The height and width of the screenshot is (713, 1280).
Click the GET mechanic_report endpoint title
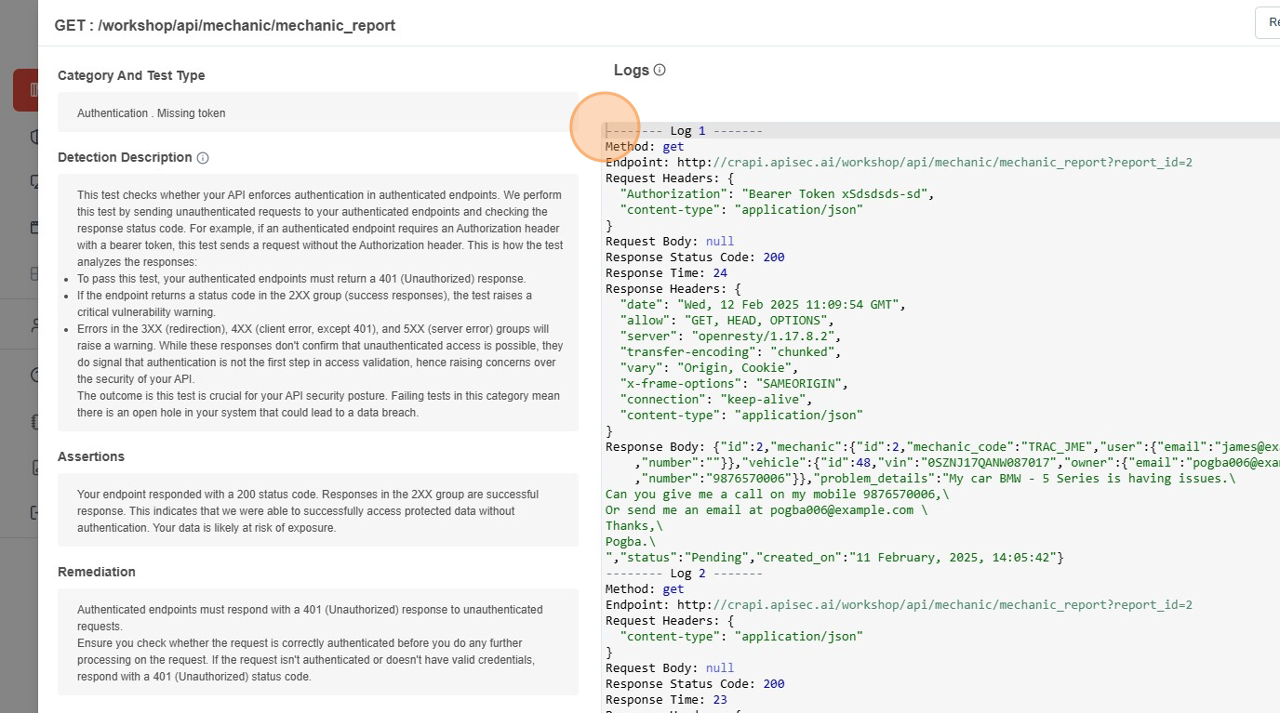pyautogui.click(x=225, y=25)
